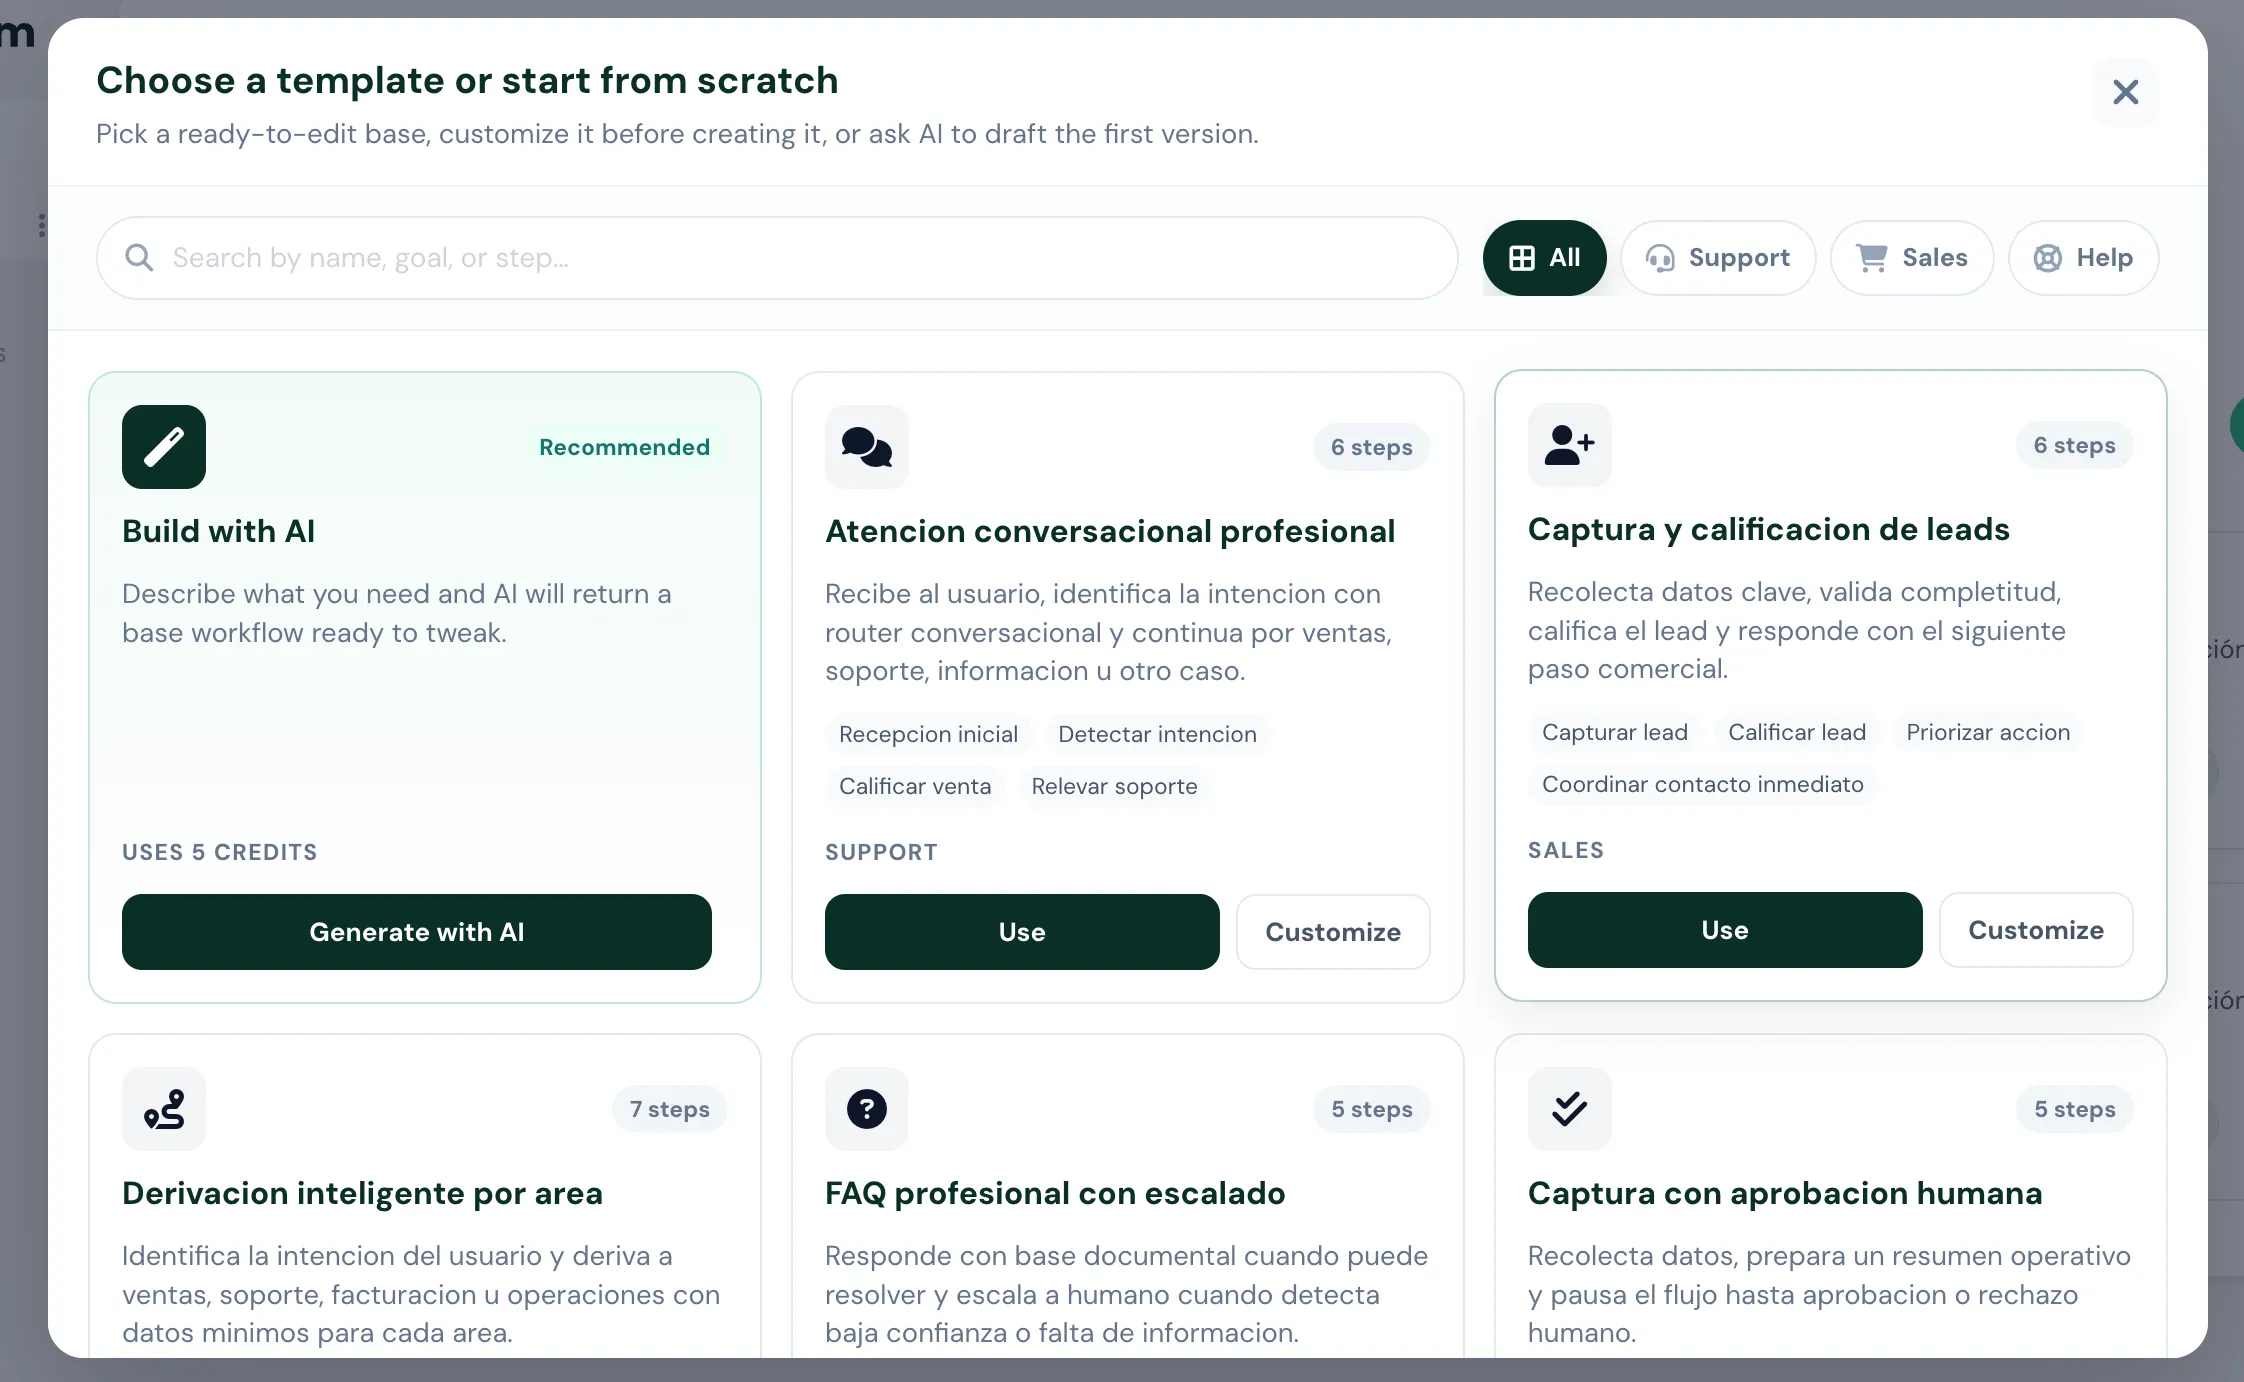Click the Detectar intencion step chip
This screenshot has height=1382, width=2244.
point(1158,734)
